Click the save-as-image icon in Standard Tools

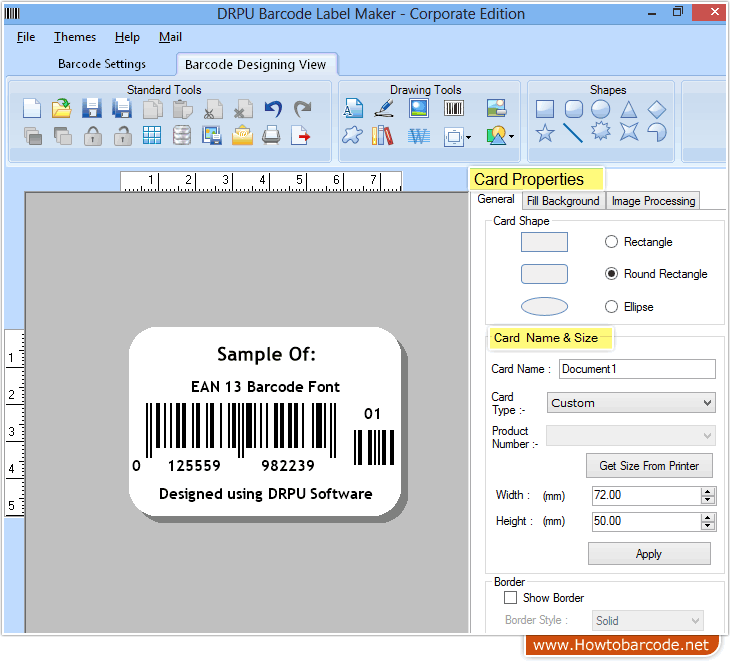(x=212, y=136)
